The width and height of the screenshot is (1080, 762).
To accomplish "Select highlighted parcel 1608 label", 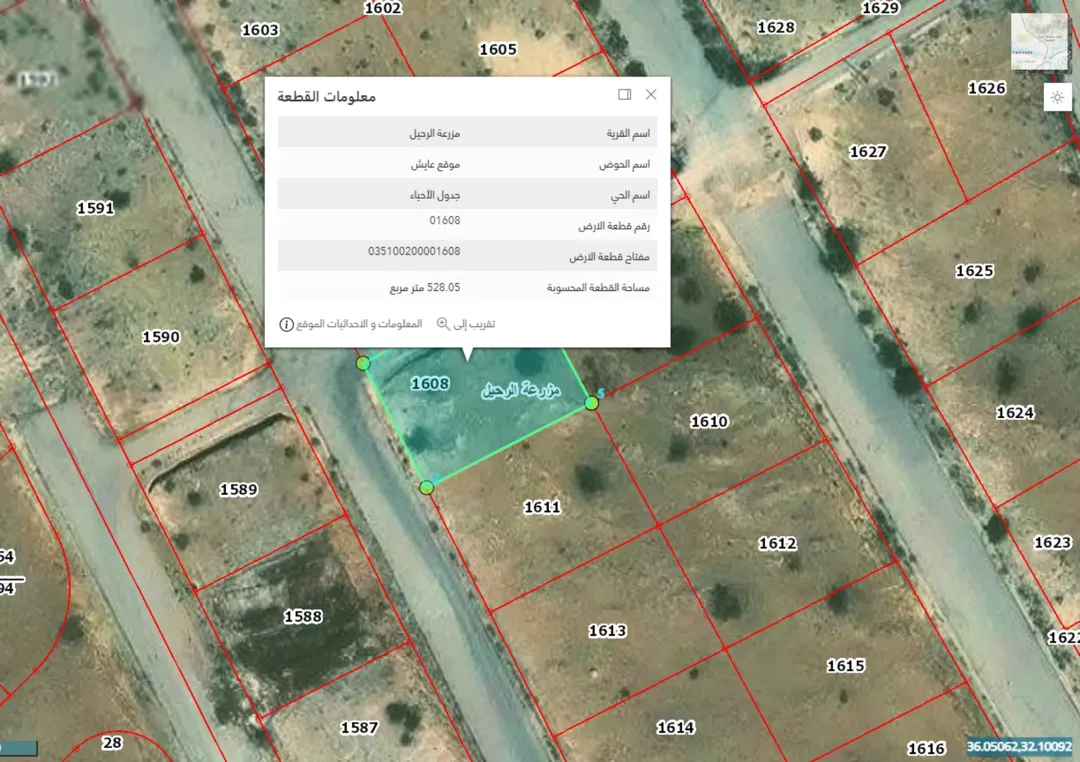I will (430, 383).
